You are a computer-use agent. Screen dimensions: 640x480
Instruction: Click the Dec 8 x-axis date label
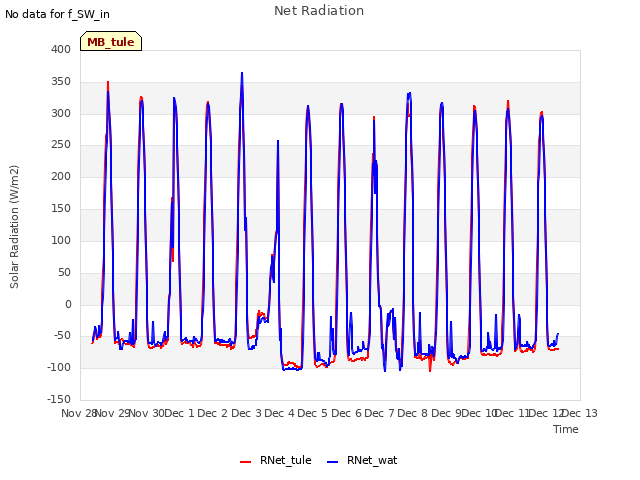[x=413, y=413]
